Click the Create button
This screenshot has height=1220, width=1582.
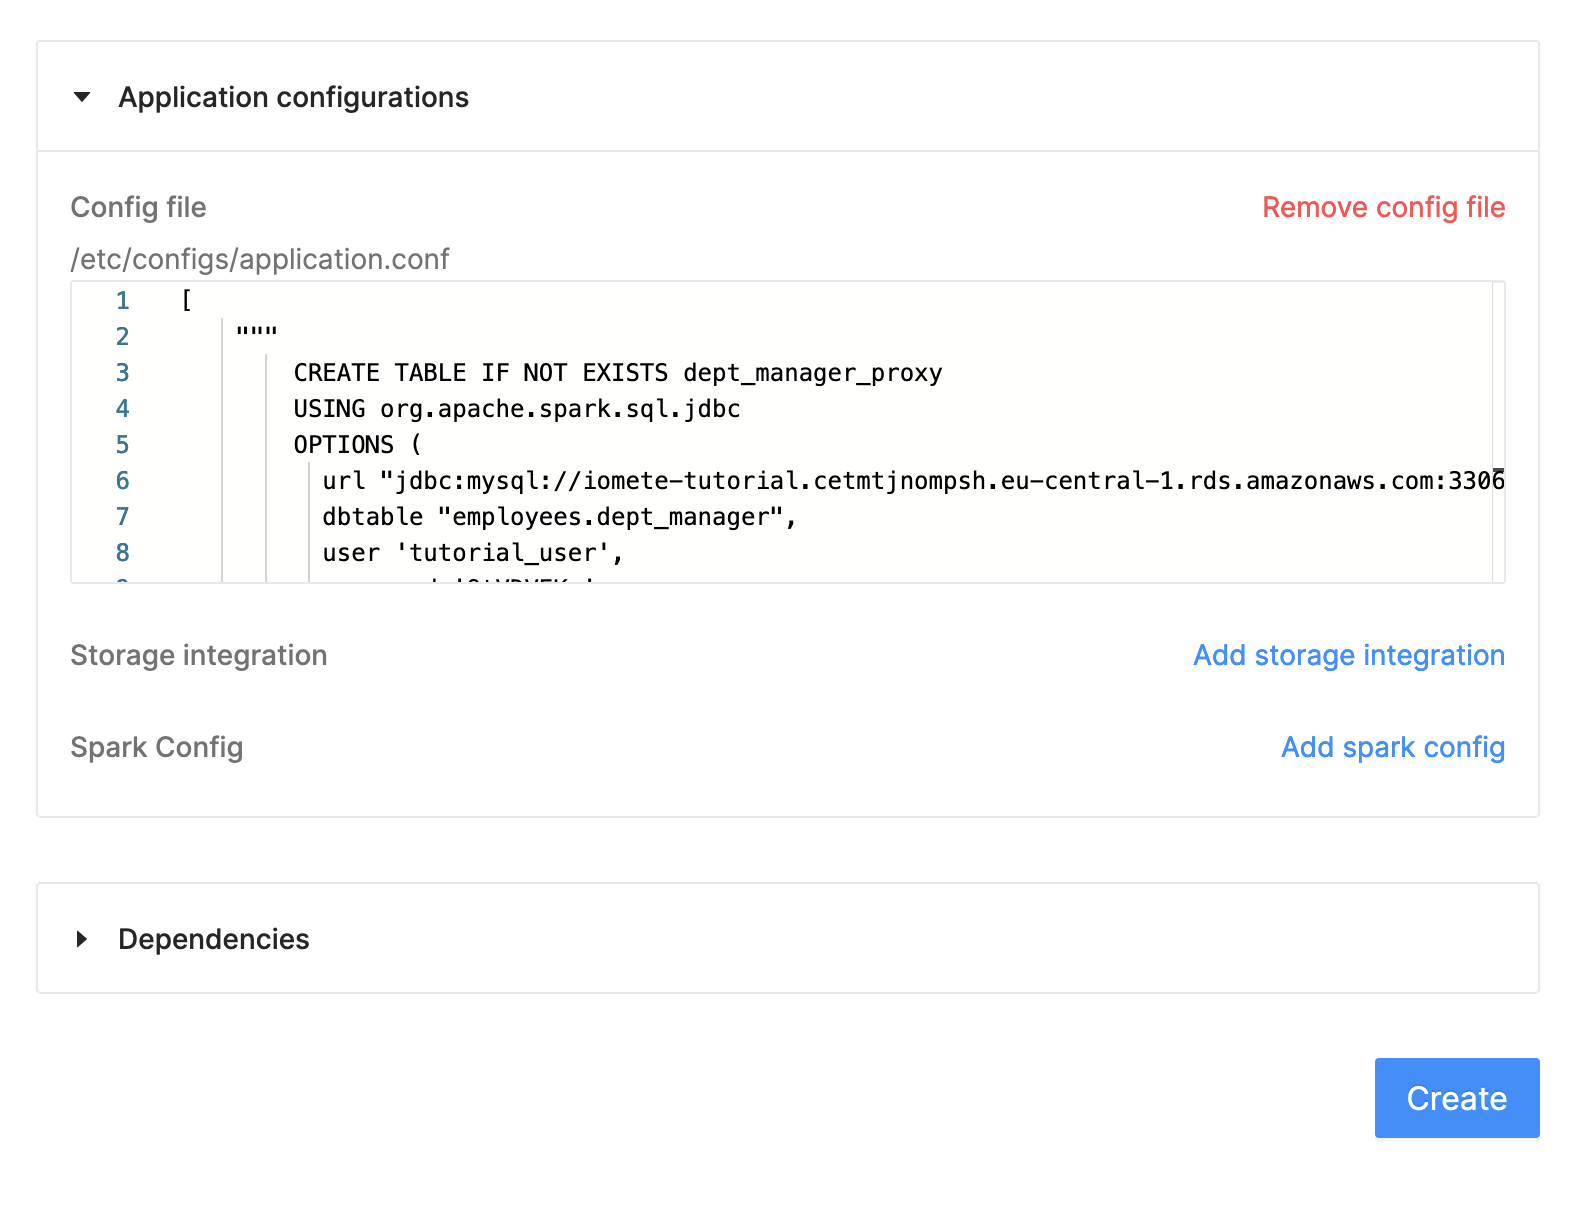point(1457,1098)
